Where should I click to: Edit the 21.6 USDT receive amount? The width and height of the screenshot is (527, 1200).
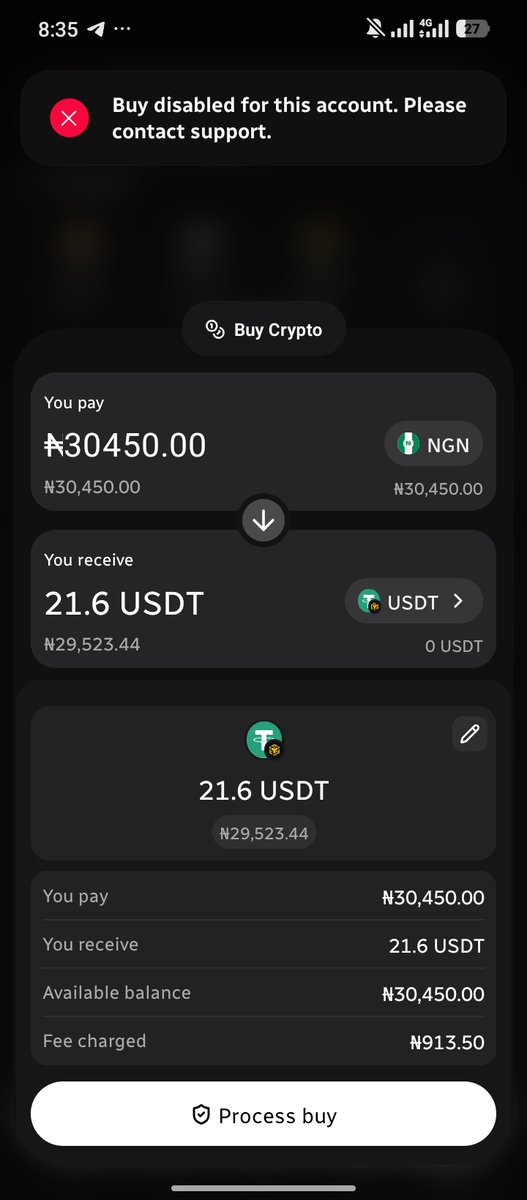pyautogui.click(x=124, y=603)
